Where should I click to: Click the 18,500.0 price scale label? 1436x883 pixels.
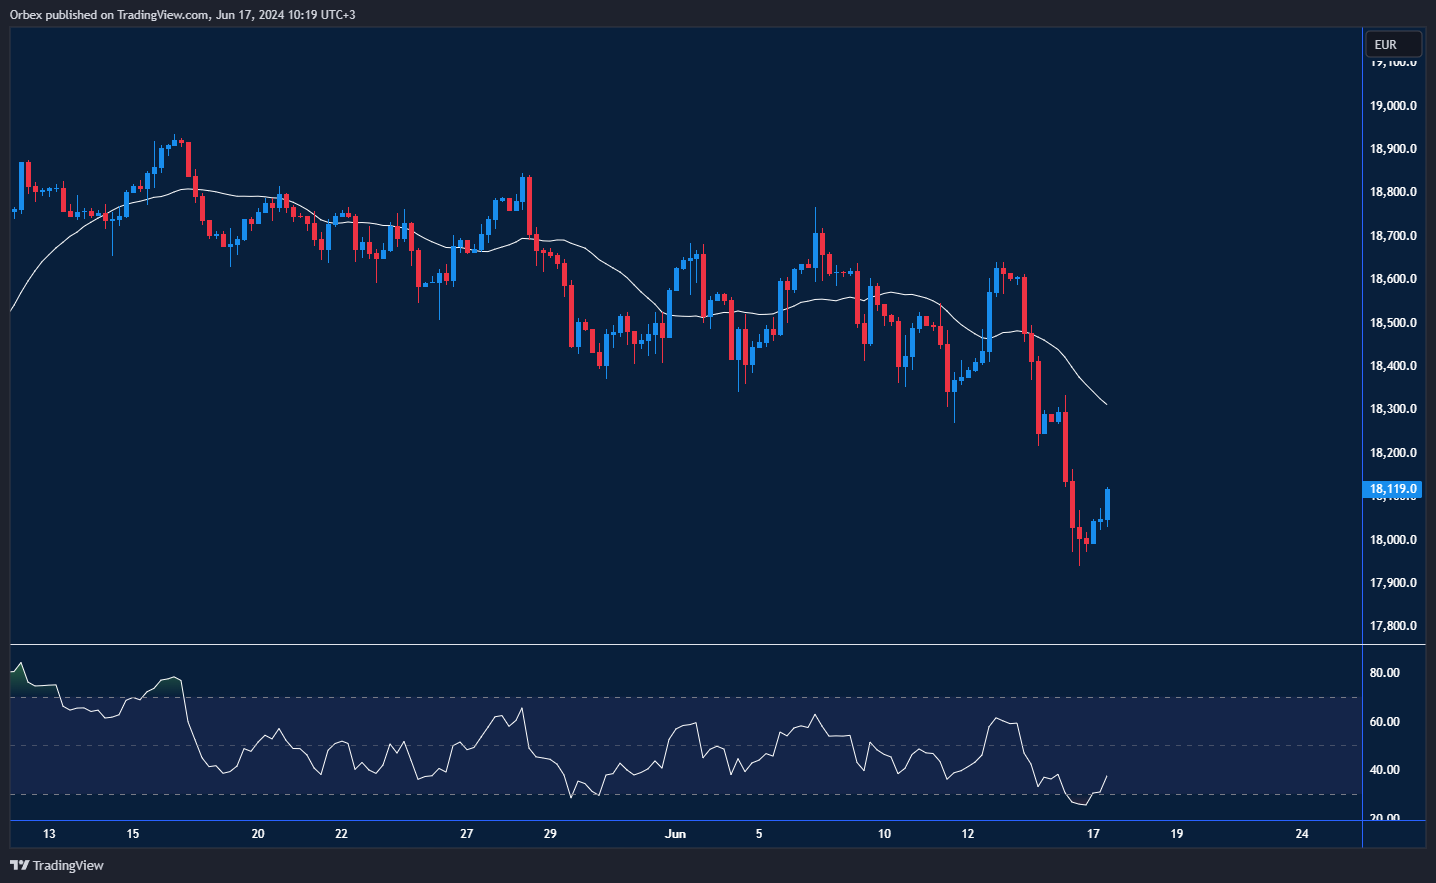[1392, 322]
